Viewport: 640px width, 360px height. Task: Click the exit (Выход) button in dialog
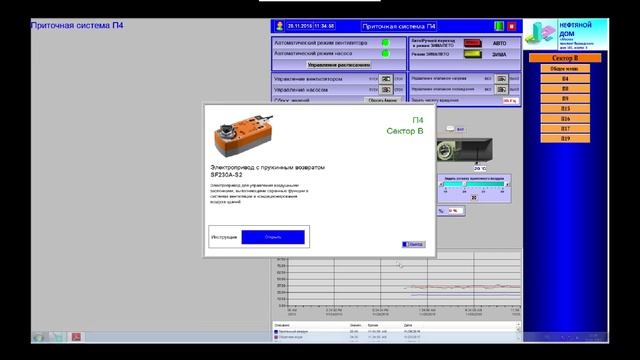click(413, 244)
